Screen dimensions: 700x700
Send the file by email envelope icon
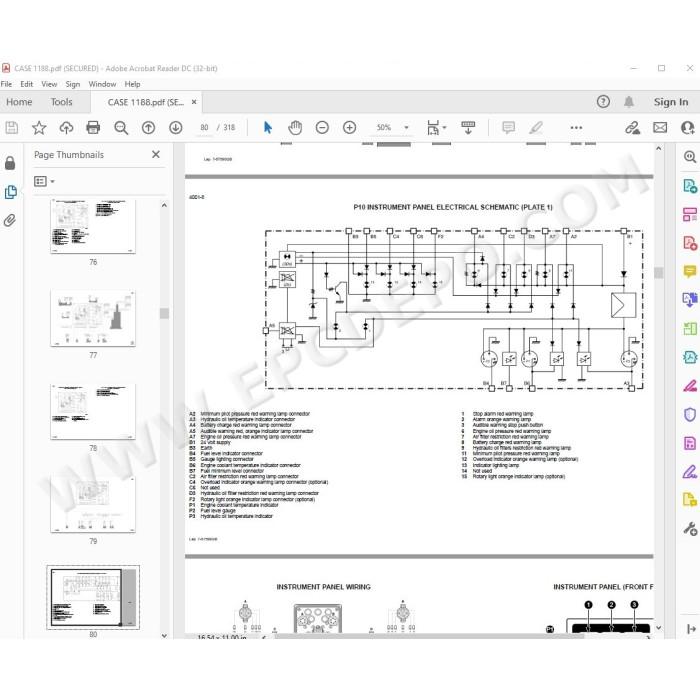660,128
